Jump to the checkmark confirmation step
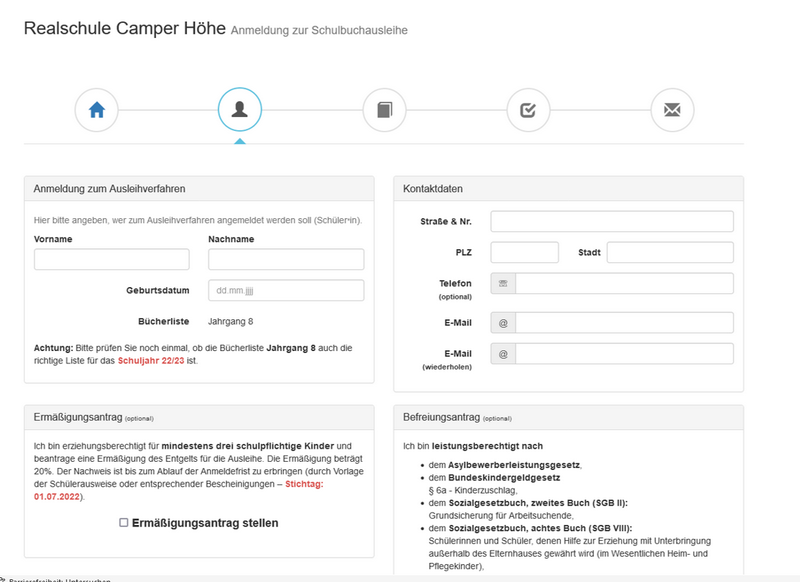The height and width of the screenshot is (582, 800). pos(528,110)
